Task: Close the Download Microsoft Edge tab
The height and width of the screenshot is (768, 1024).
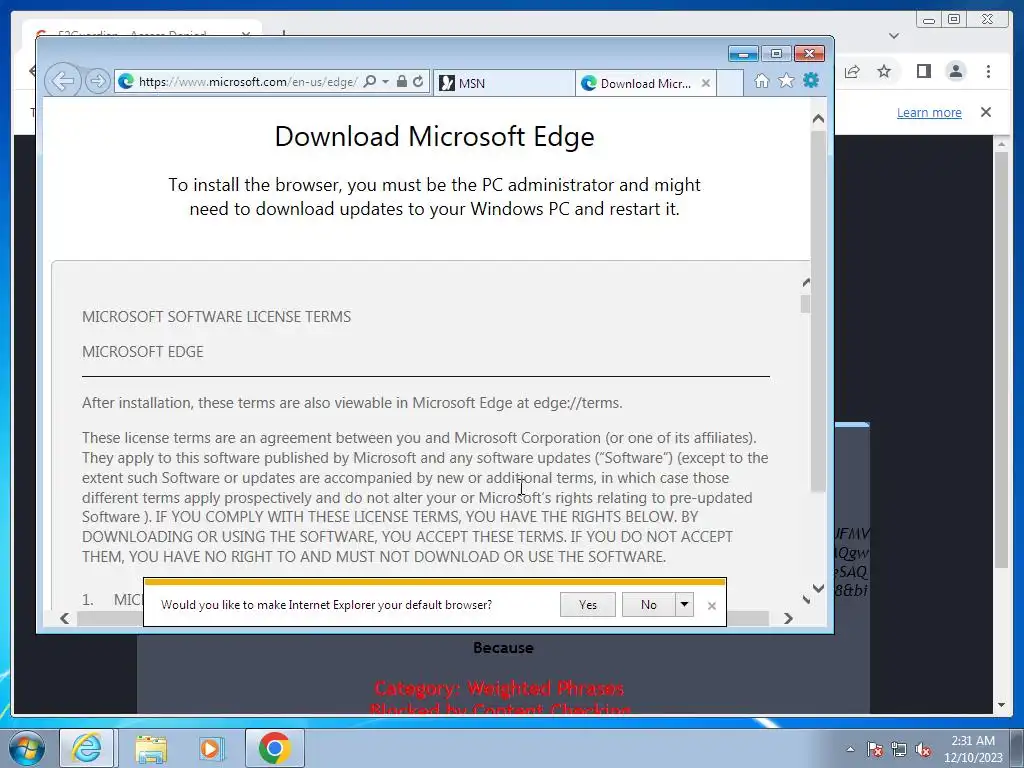Action: [705, 83]
